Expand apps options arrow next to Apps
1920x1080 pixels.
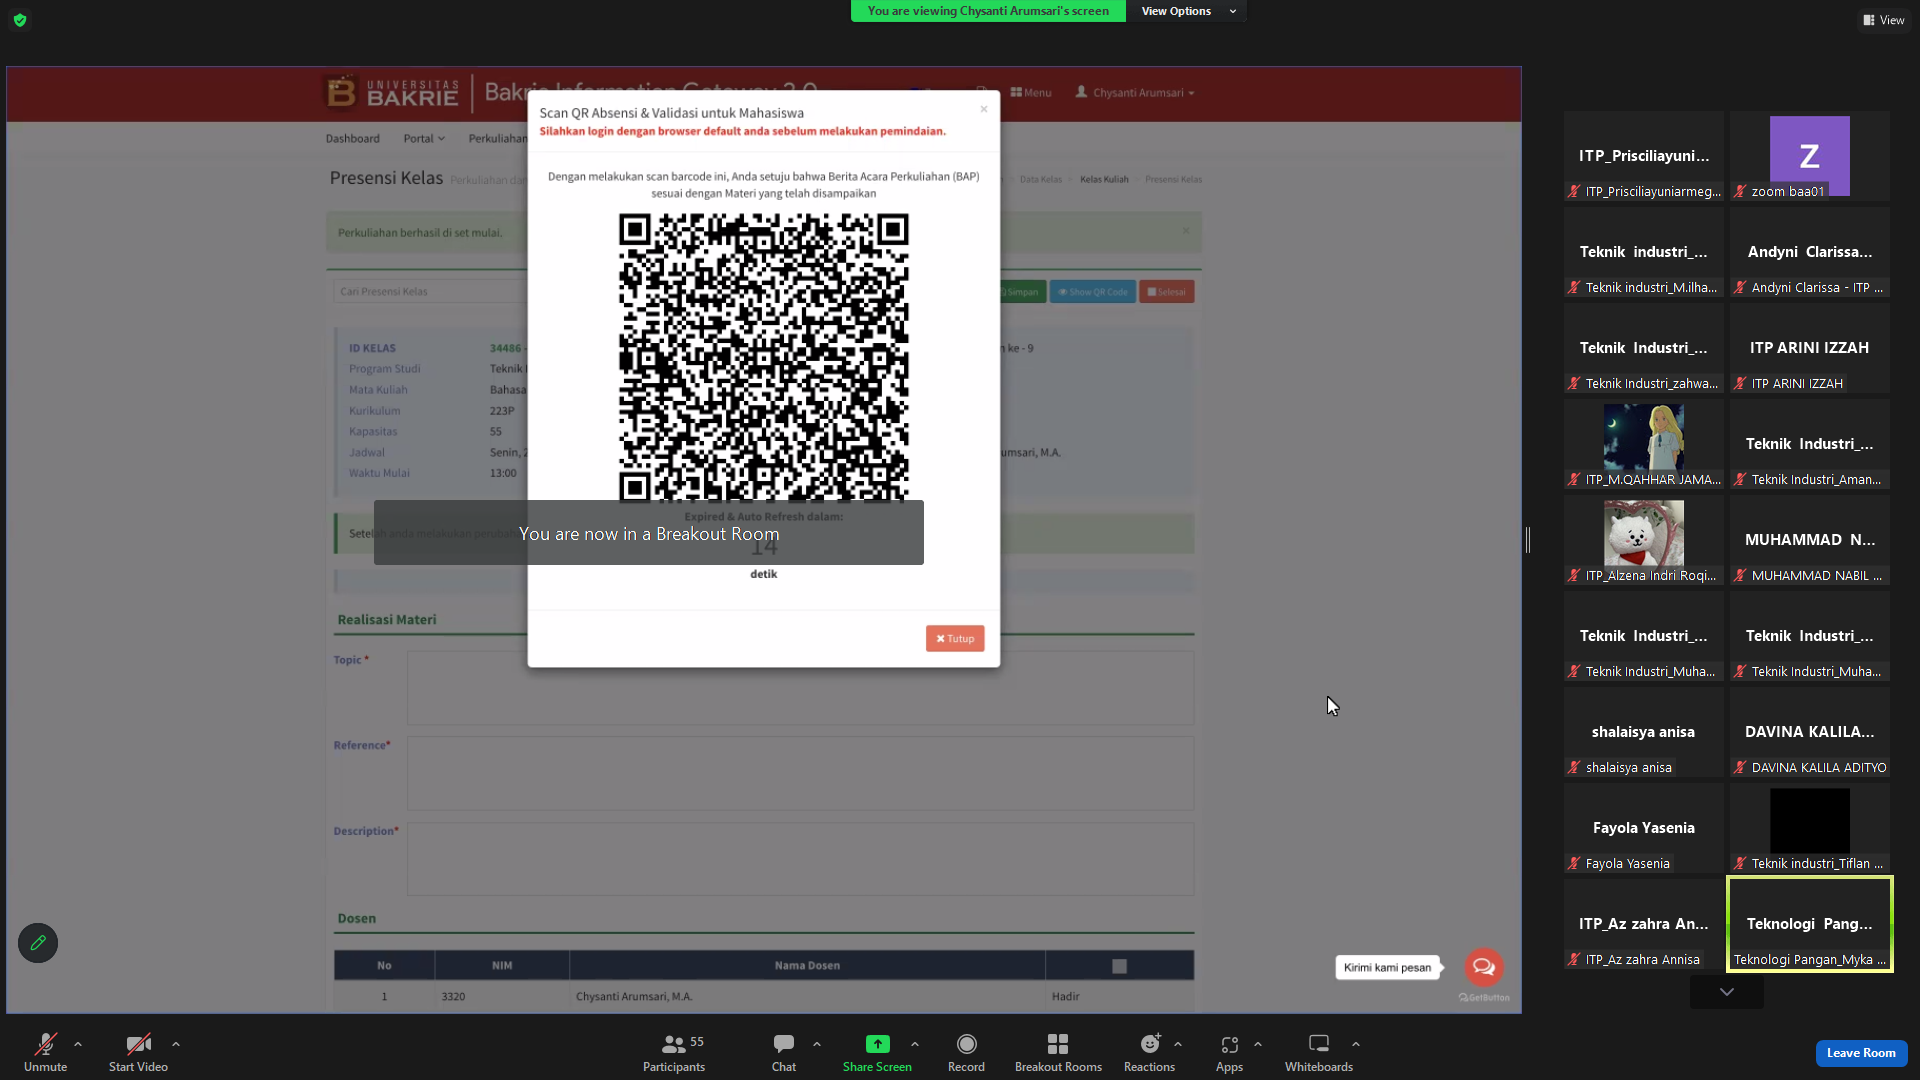[x=1258, y=1044]
